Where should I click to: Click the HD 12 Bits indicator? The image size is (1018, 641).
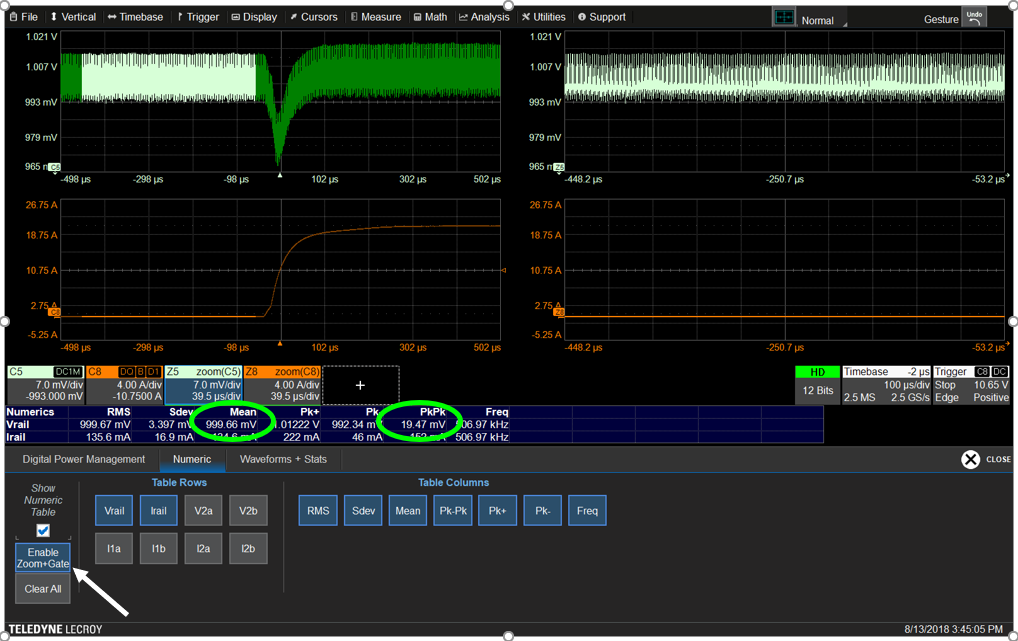(x=817, y=384)
